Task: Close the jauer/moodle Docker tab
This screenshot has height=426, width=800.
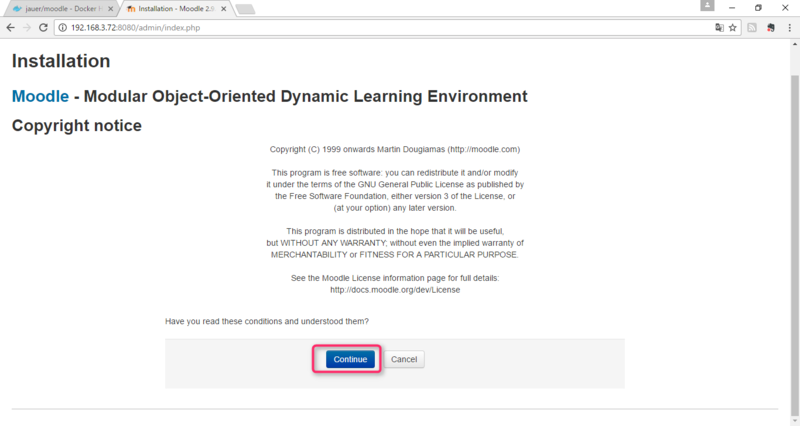Action: coord(110,9)
